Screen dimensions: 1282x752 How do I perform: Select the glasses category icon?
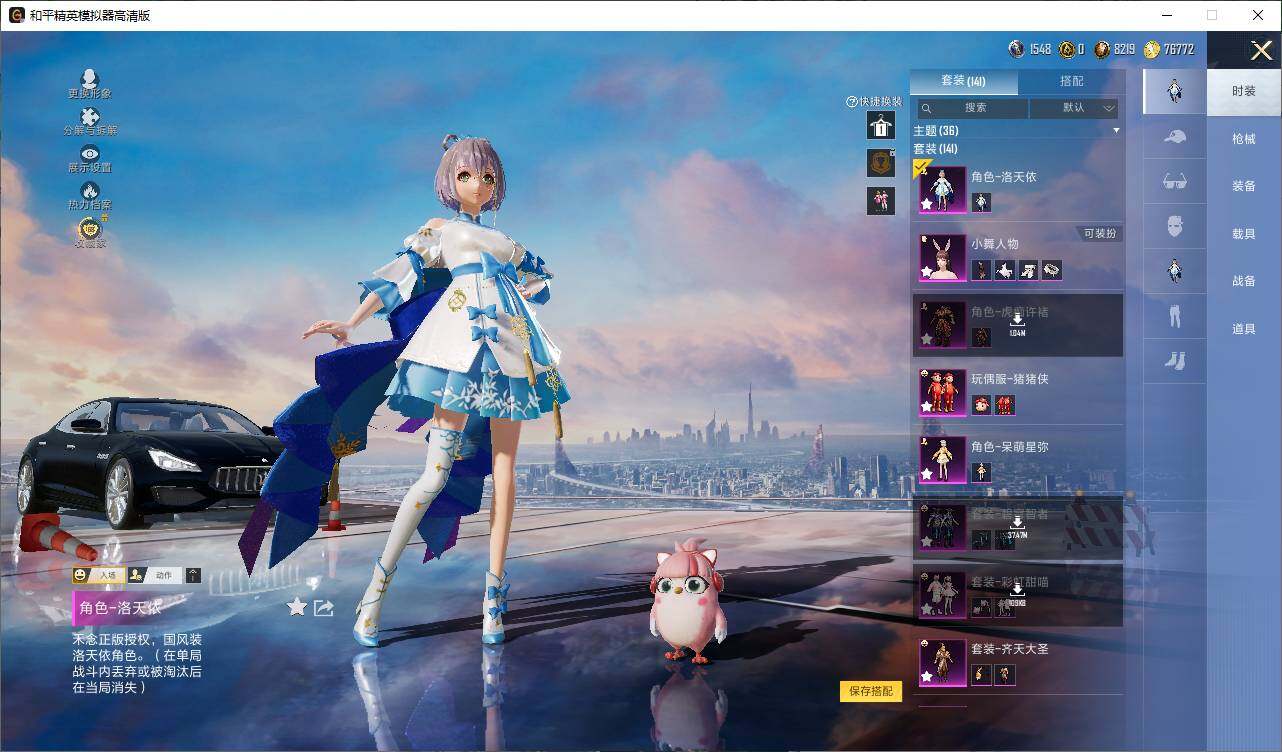click(1175, 181)
